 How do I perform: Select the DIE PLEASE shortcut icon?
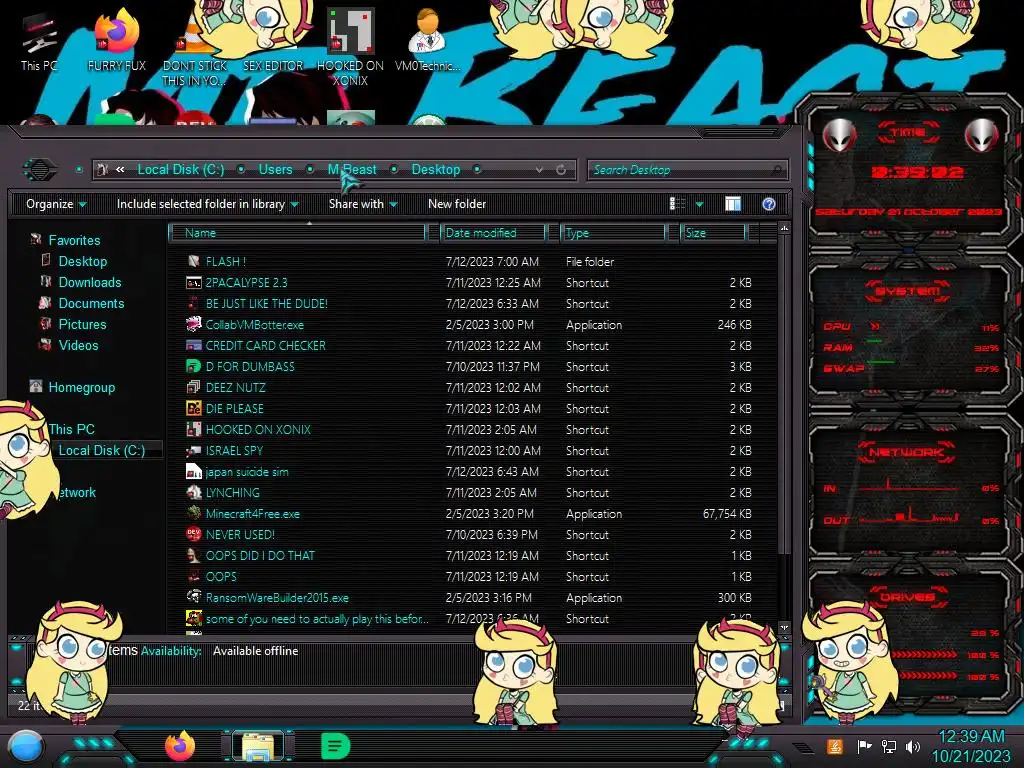pyautogui.click(x=193, y=408)
